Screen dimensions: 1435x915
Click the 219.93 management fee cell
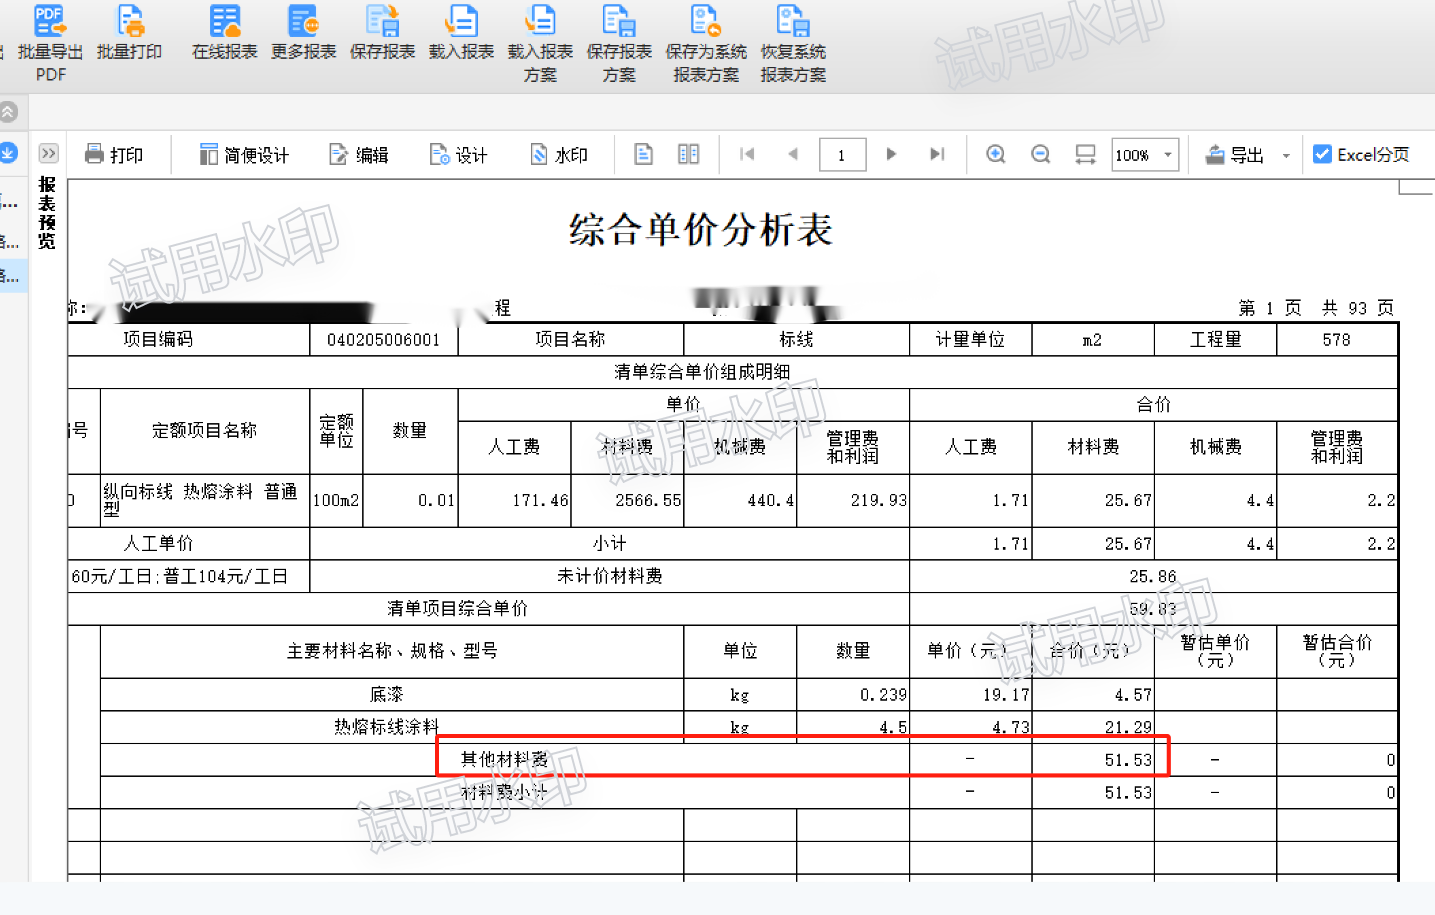click(853, 500)
